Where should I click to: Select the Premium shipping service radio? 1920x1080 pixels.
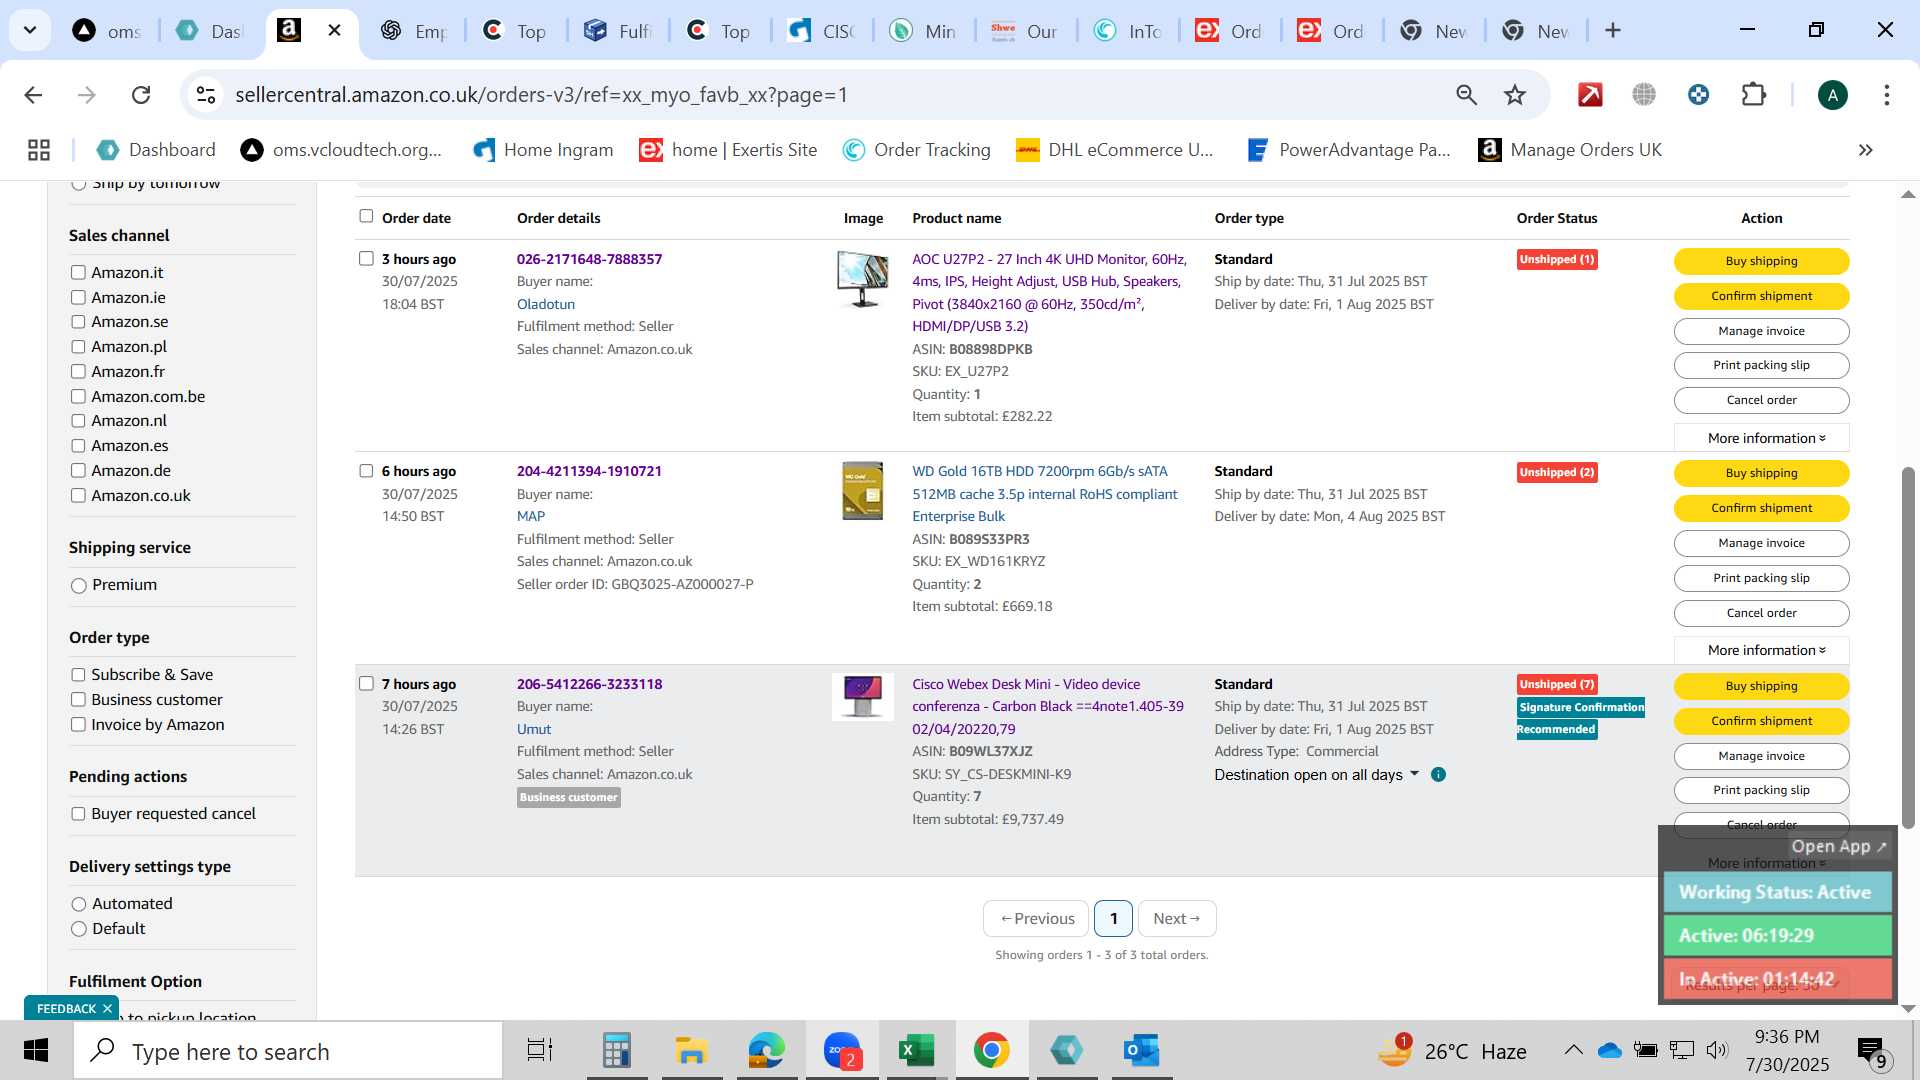tap(79, 586)
